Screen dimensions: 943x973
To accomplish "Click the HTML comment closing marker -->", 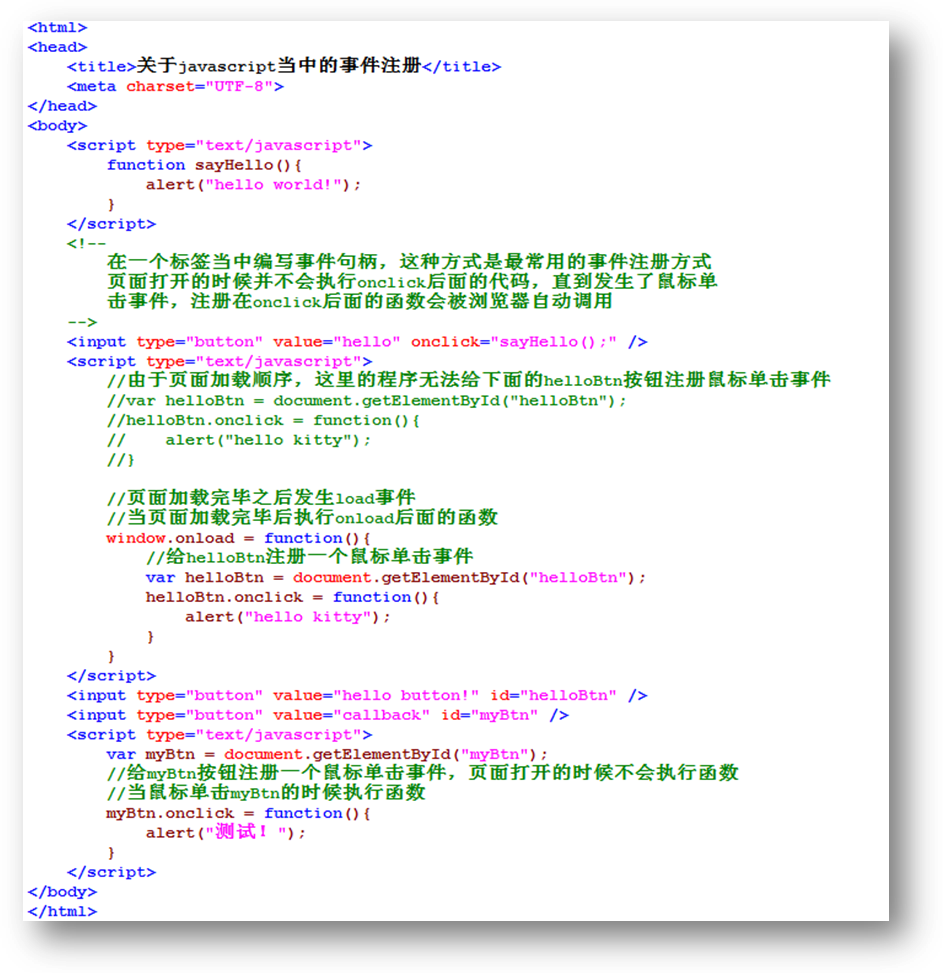I will (82, 322).
